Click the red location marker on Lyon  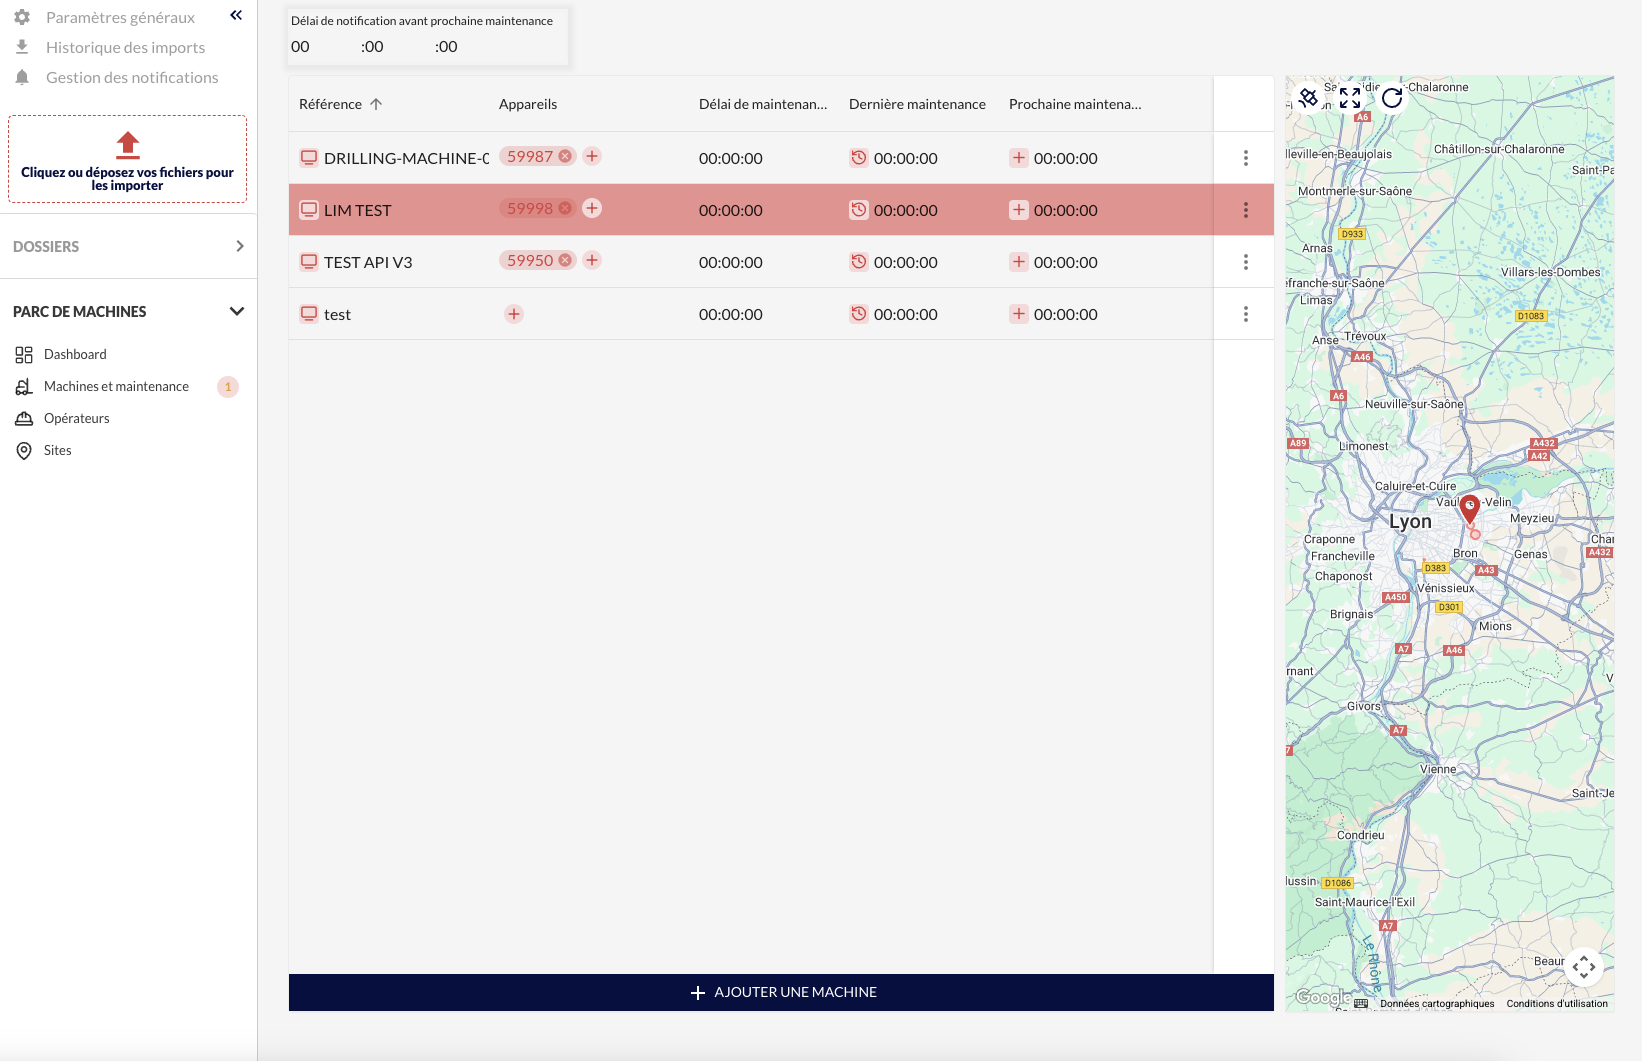click(1470, 507)
